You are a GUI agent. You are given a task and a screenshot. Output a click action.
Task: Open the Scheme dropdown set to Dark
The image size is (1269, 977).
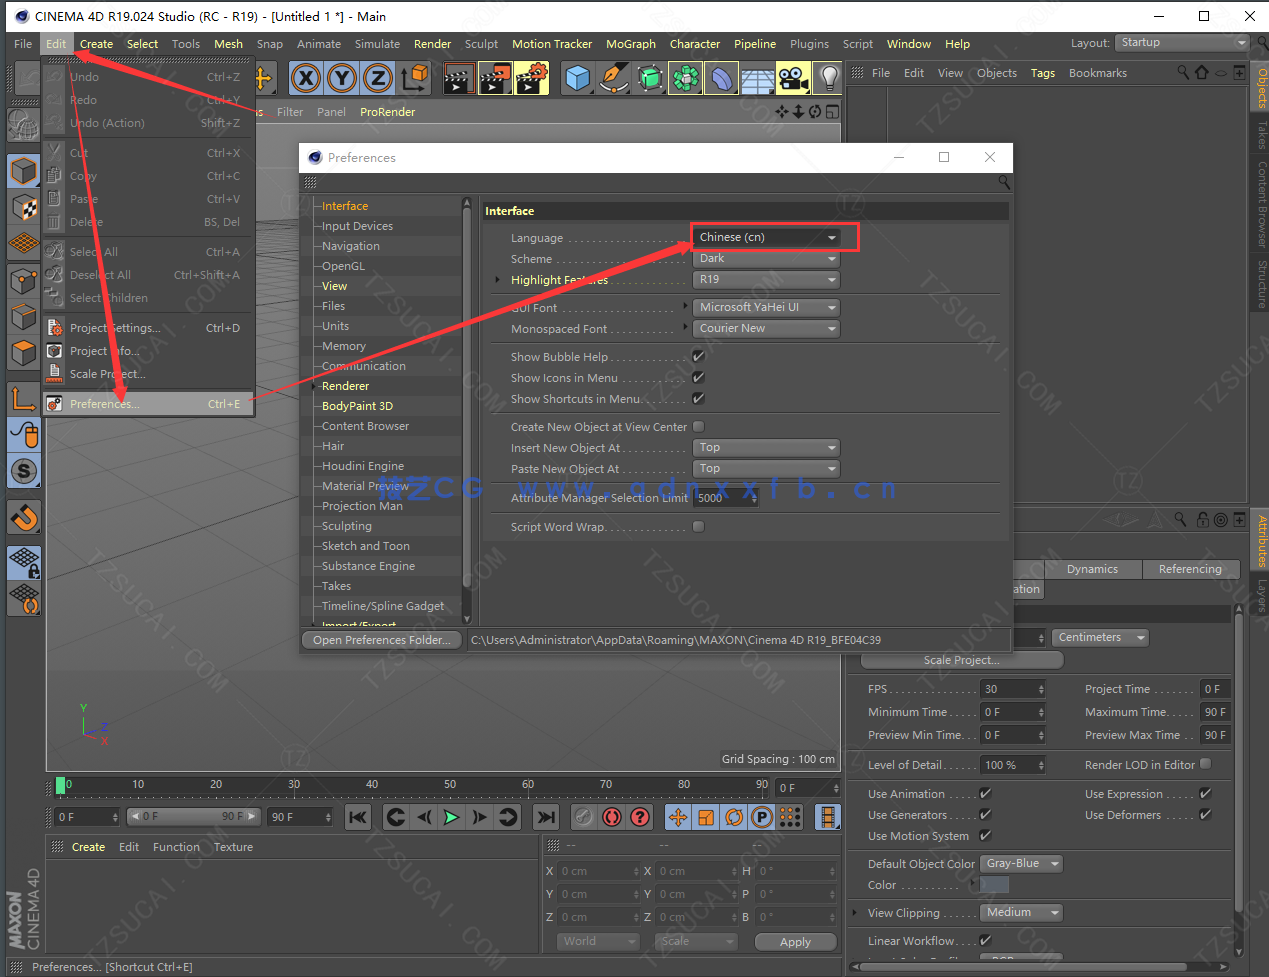coord(766,258)
